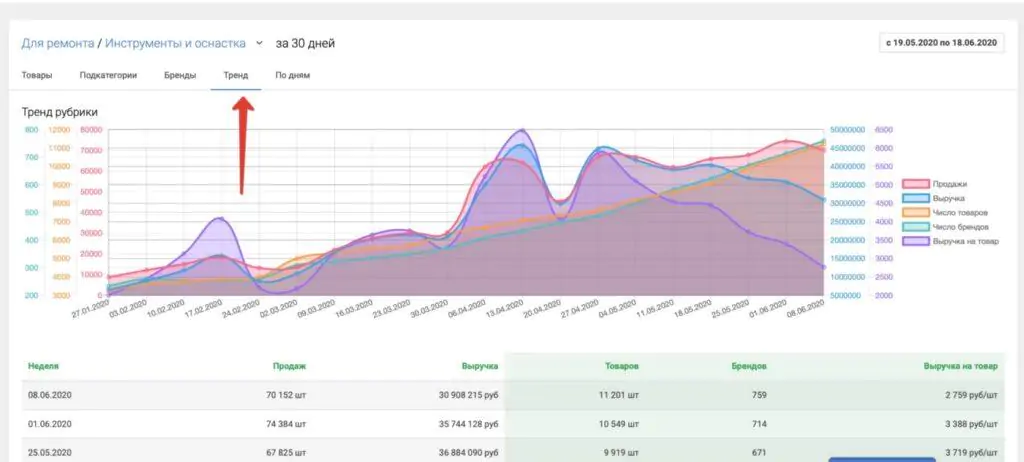This screenshot has height=462, width=1024.
Task: Toggle the blue Выручка legend swatch
Action: [x=916, y=198]
